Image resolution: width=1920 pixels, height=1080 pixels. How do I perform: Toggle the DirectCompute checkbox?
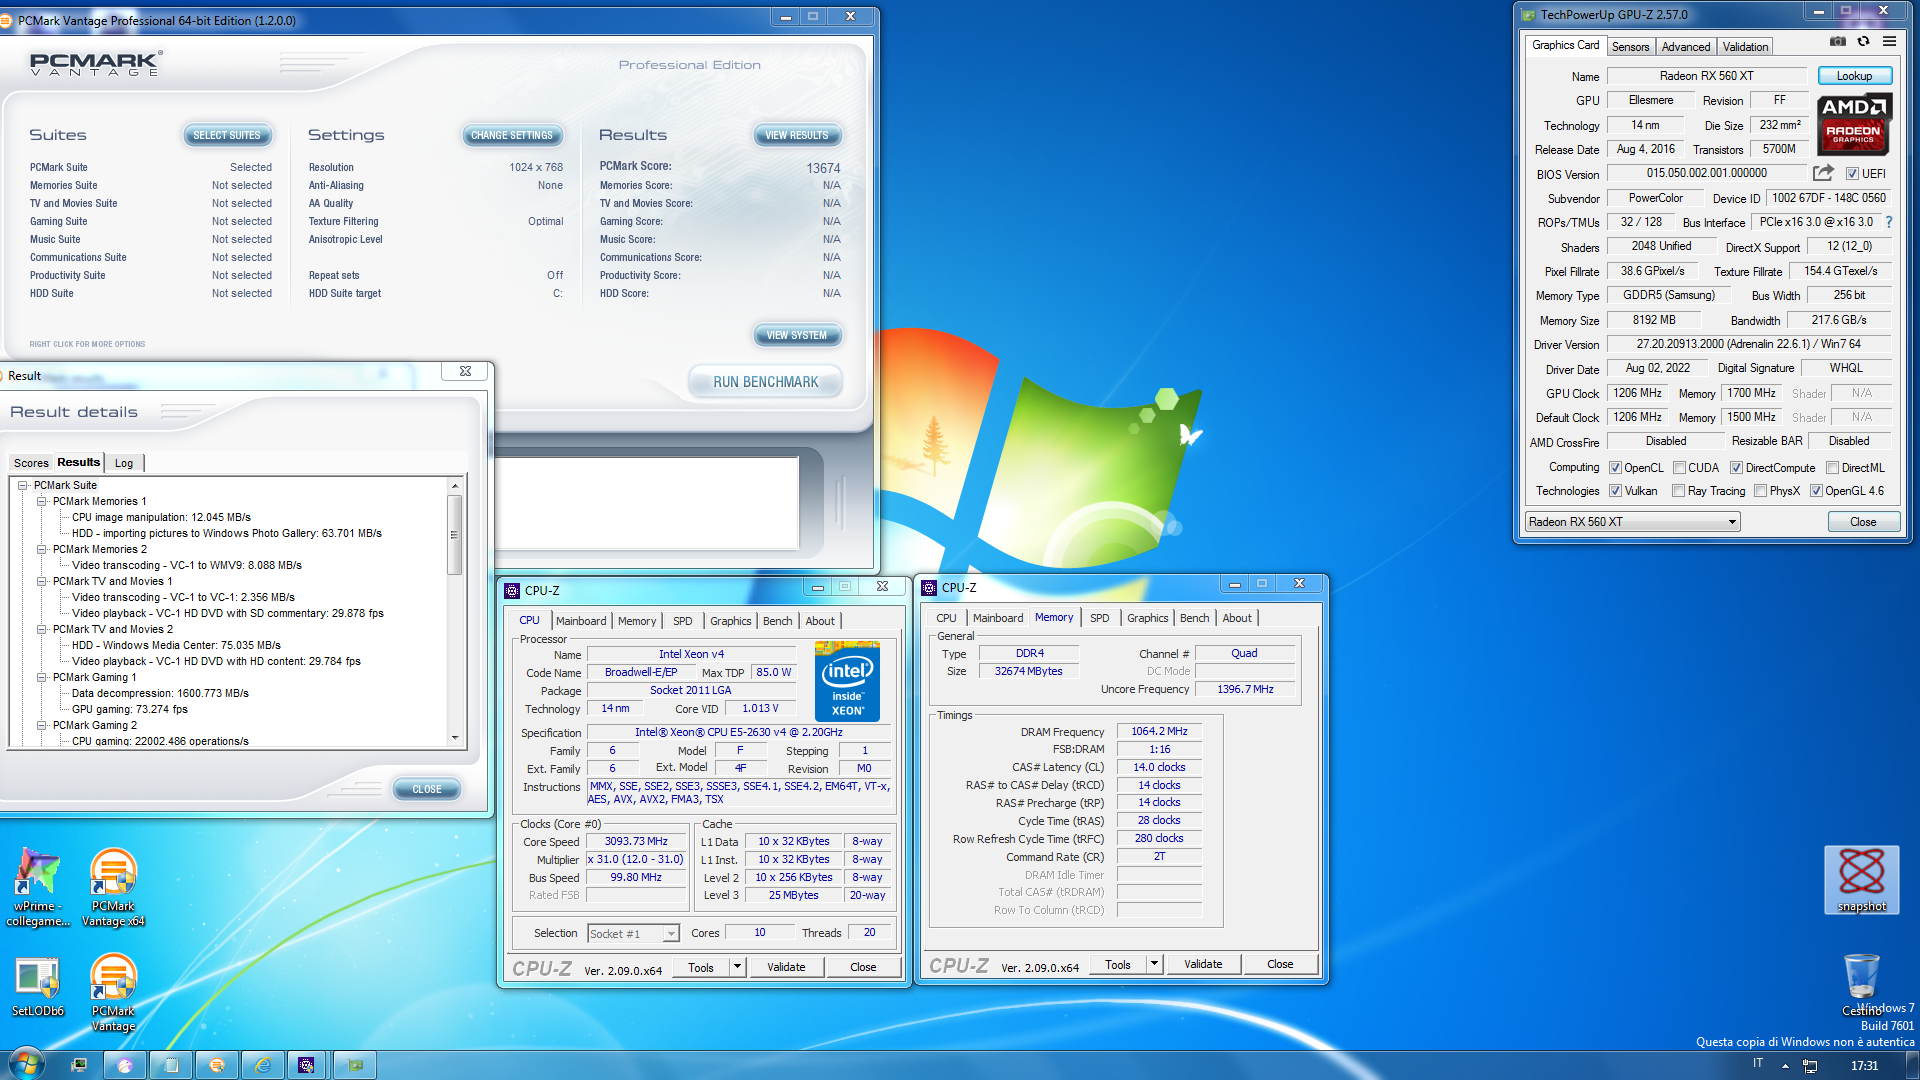[x=1737, y=468]
